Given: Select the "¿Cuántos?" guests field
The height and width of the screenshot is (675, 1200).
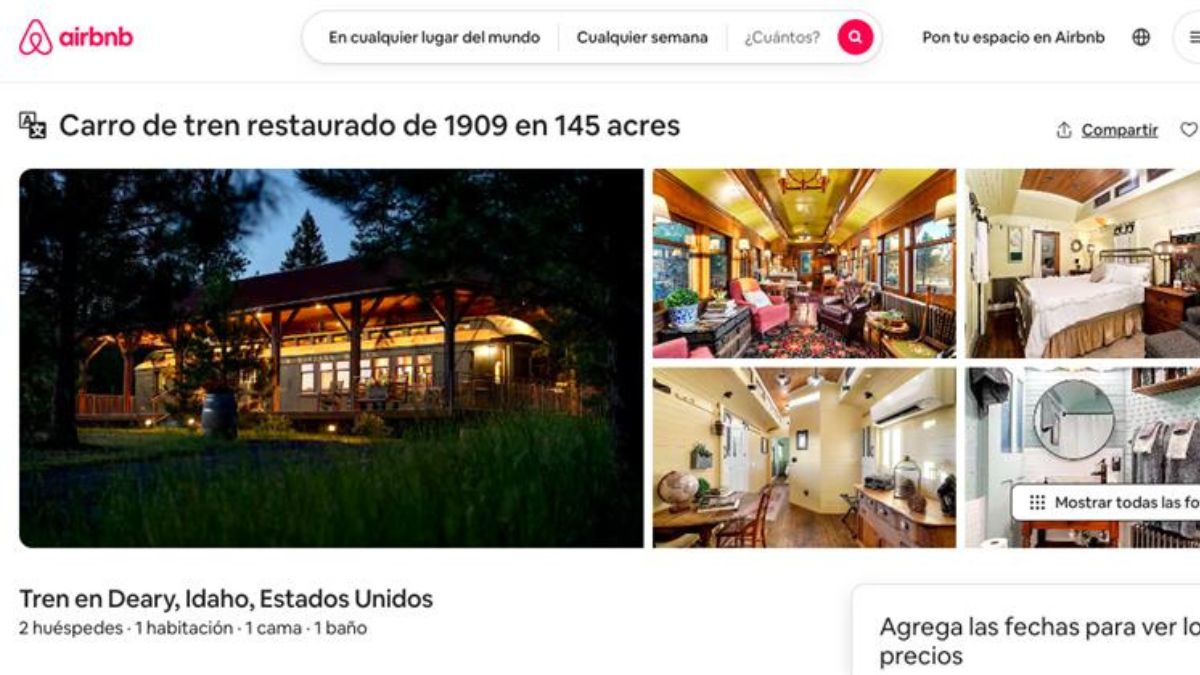Looking at the screenshot, I should pyautogui.click(x=782, y=38).
